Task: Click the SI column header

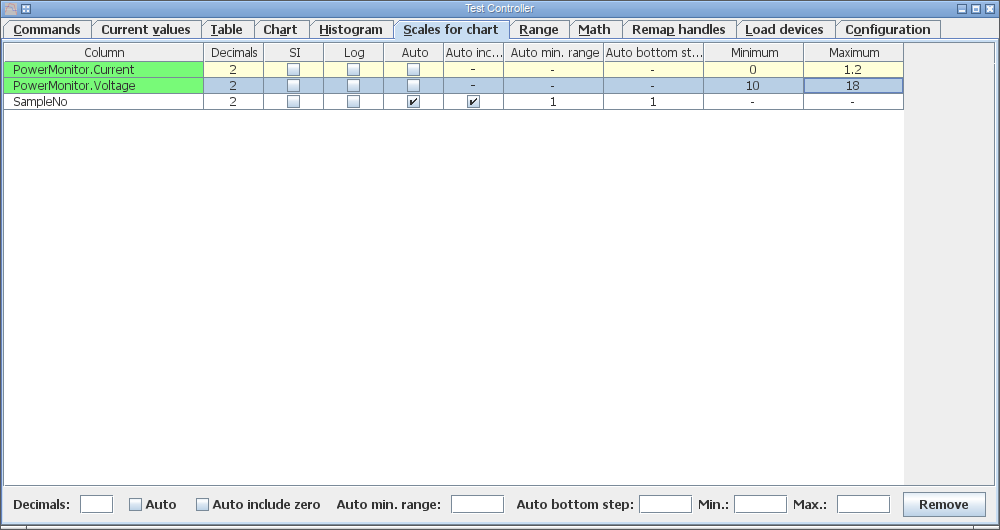Action: click(294, 53)
